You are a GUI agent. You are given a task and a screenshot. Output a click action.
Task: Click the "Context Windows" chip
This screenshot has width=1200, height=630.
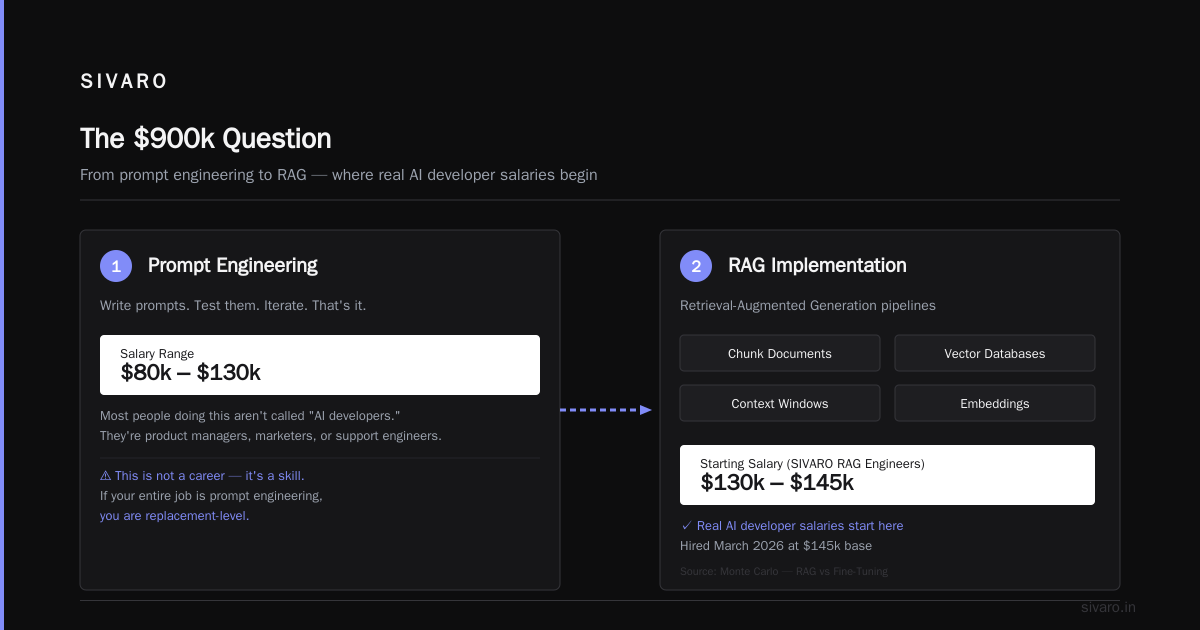[780, 403]
